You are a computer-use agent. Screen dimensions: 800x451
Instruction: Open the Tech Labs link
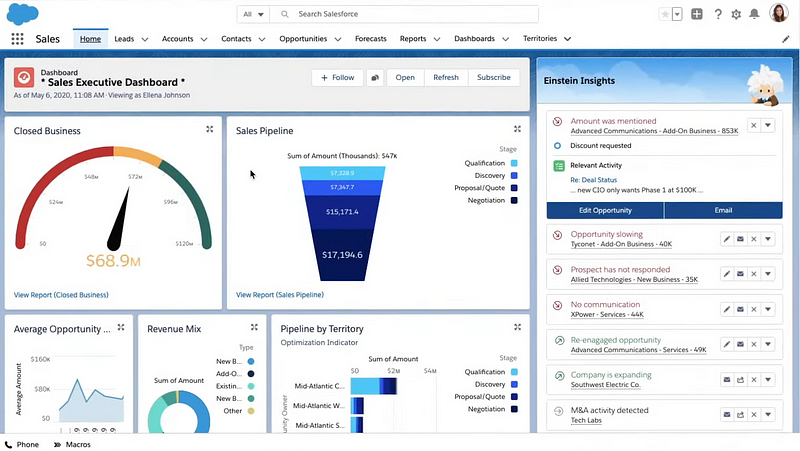click(586, 420)
